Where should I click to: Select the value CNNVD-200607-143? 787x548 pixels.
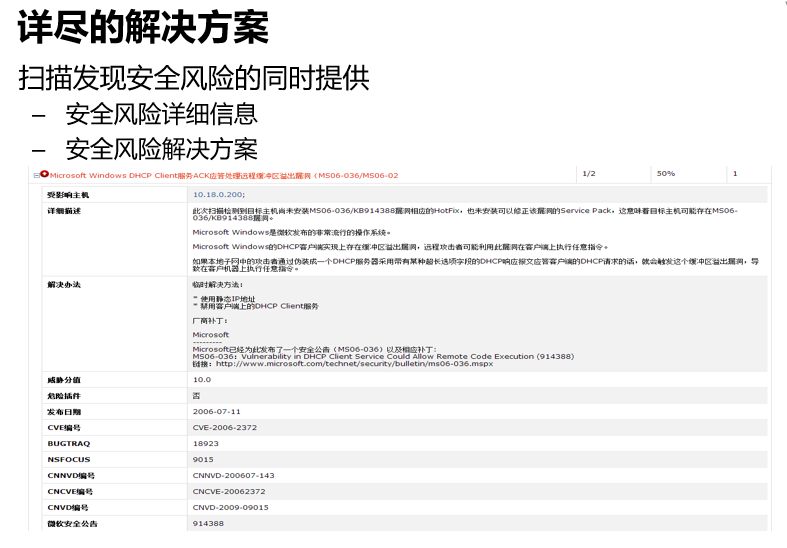pos(233,476)
